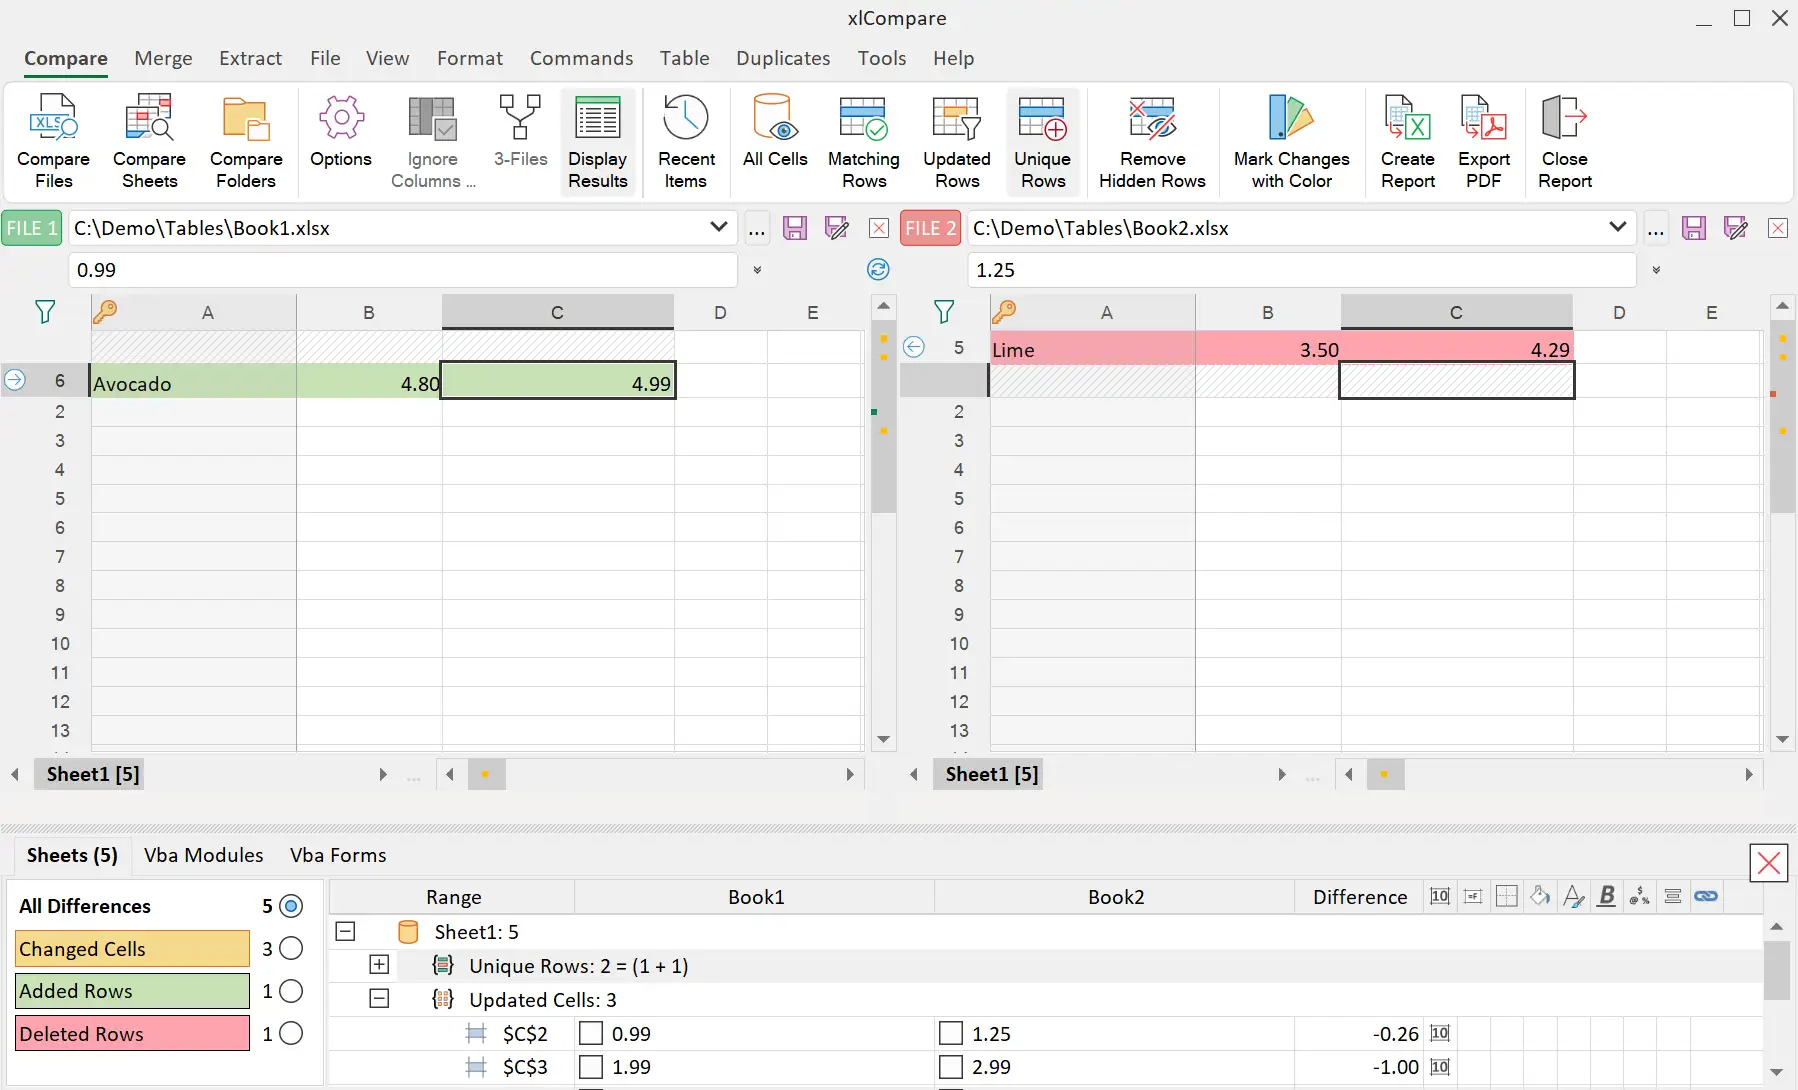Expand the File 2 formula bar chevron
The image size is (1798, 1090).
coord(1656,270)
